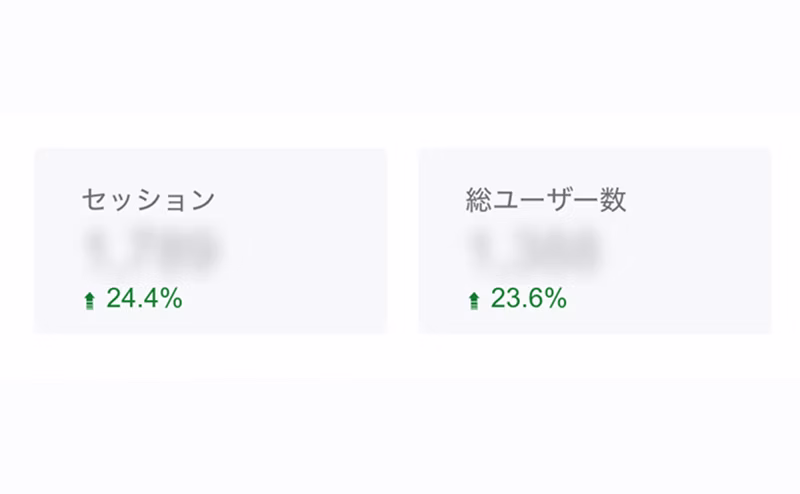The image size is (800, 494).
Task: Click the white area below the 総ユーザー数 card
Action: (x=595, y=410)
